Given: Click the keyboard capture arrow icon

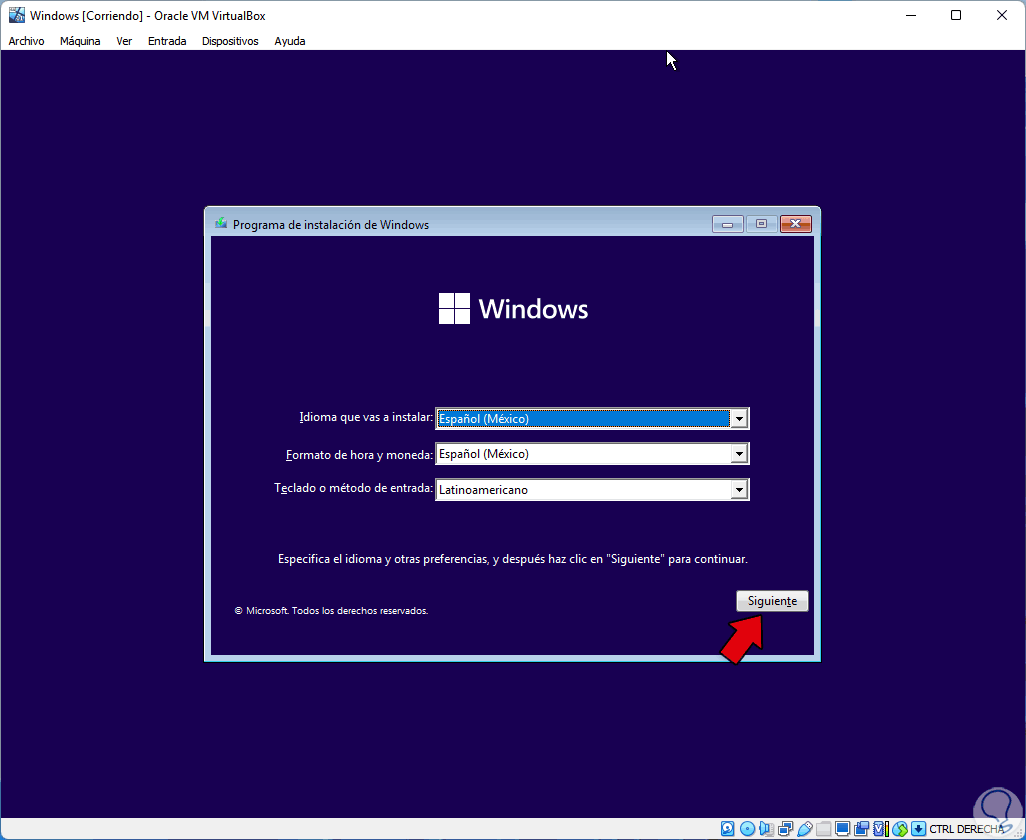Looking at the screenshot, I should coord(919,829).
